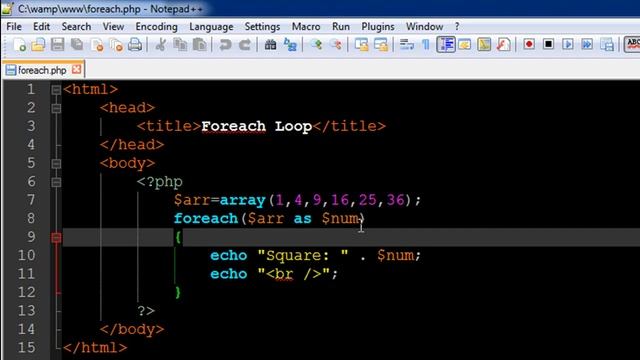Image resolution: width=640 pixels, height=360 pixels.
Task: Click the user-defined language toolbar icon
Action: pos(464,44)
